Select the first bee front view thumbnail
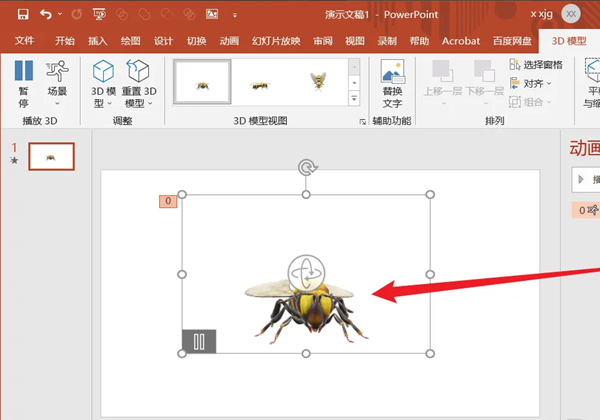Viewport: 600px width, 420px height. tap(202, 81)
